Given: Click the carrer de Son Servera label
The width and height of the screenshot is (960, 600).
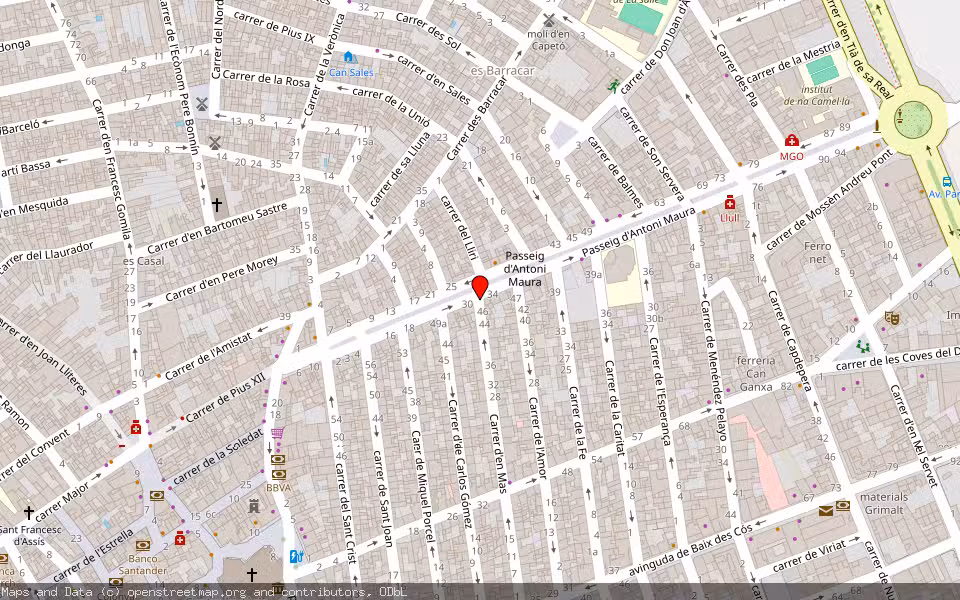Looking at the screenshot, I should click(x=651, y=154).
